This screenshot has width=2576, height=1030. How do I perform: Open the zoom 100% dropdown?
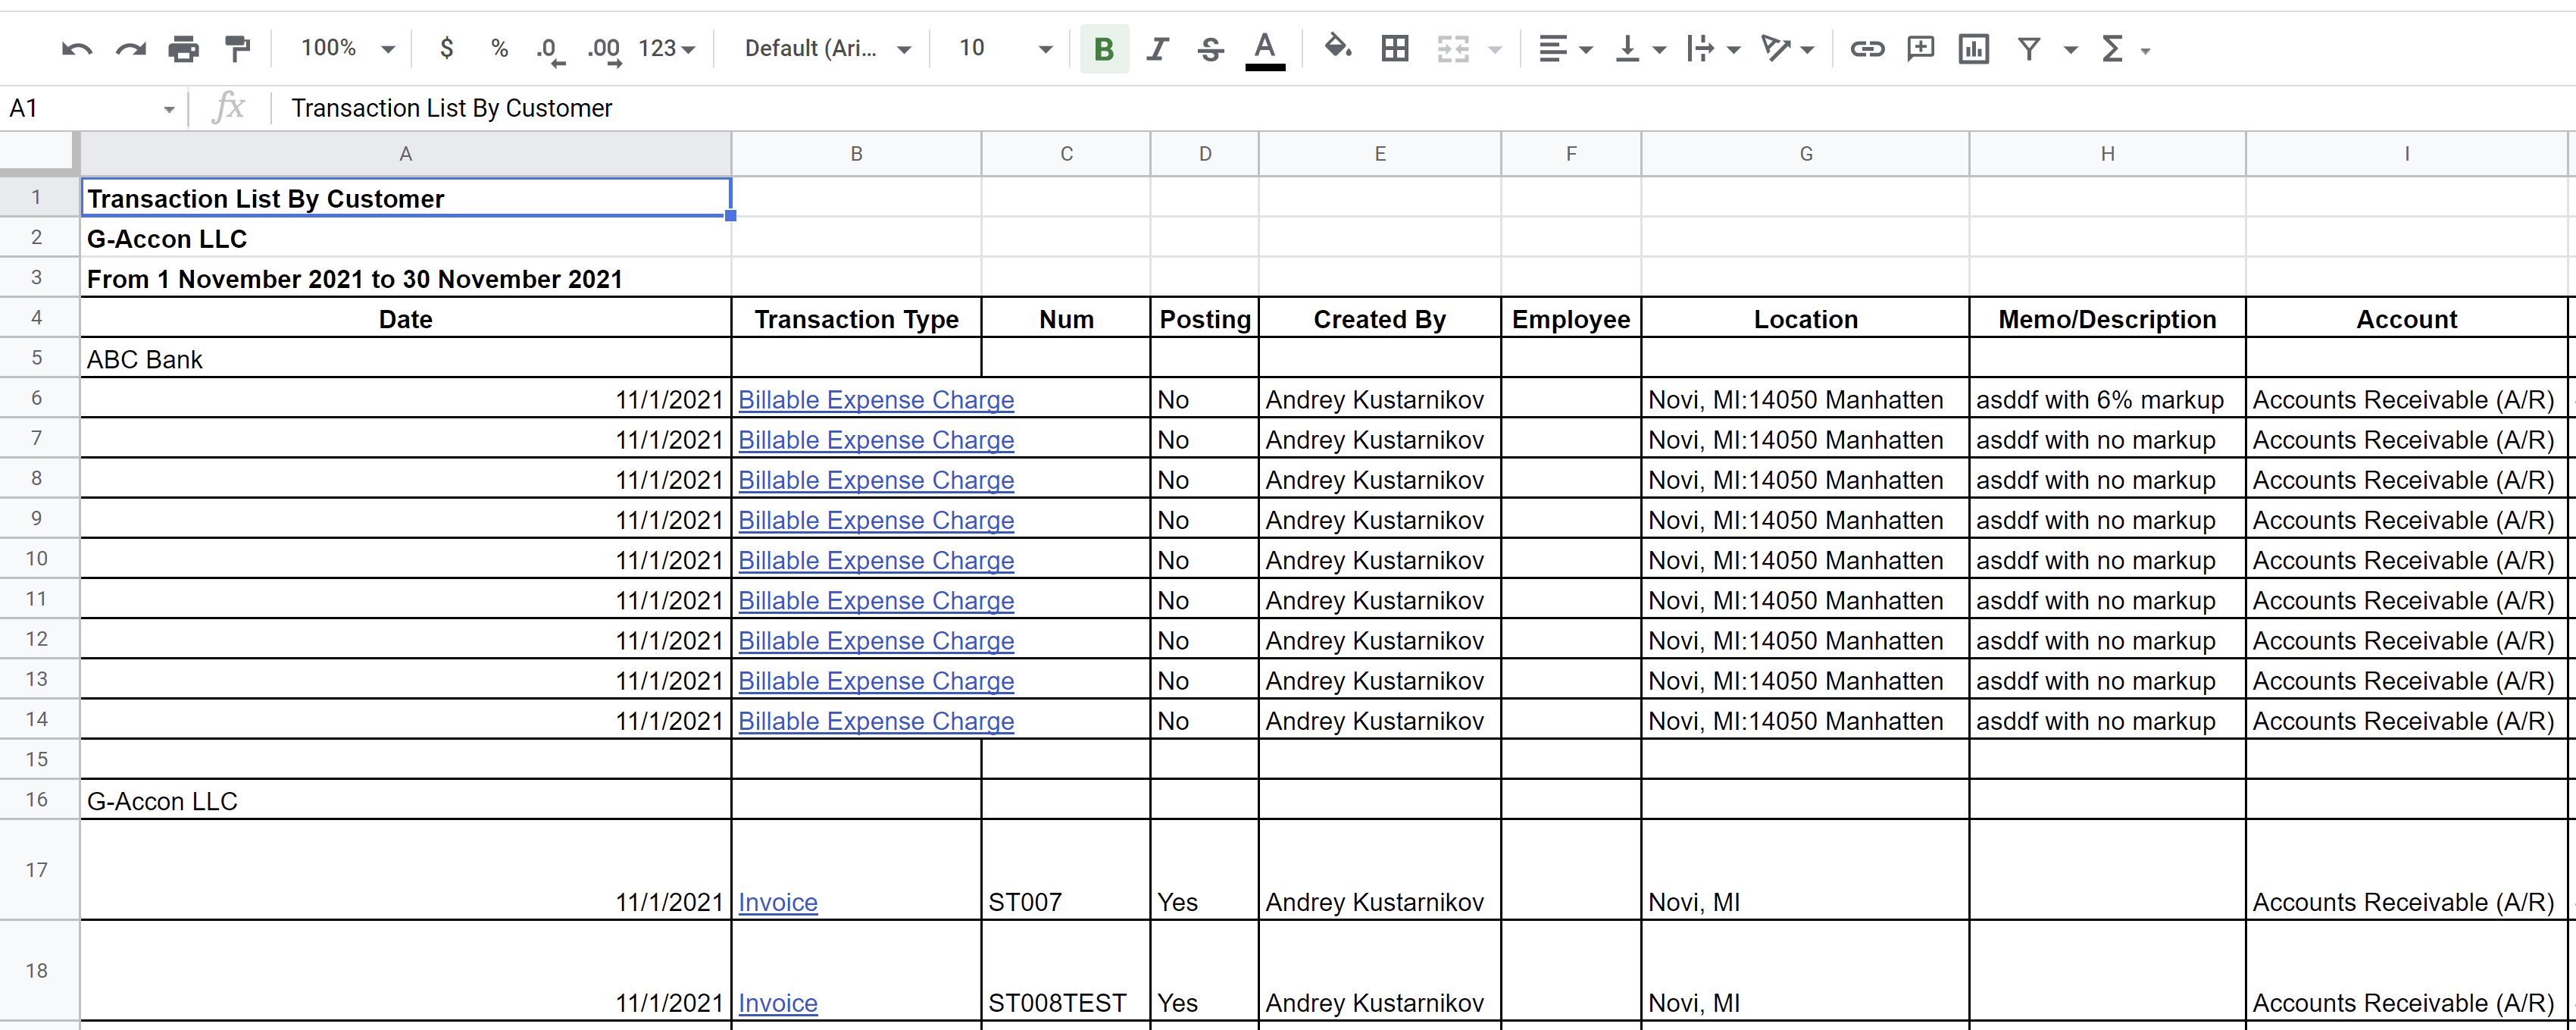(x=348, y=48)
